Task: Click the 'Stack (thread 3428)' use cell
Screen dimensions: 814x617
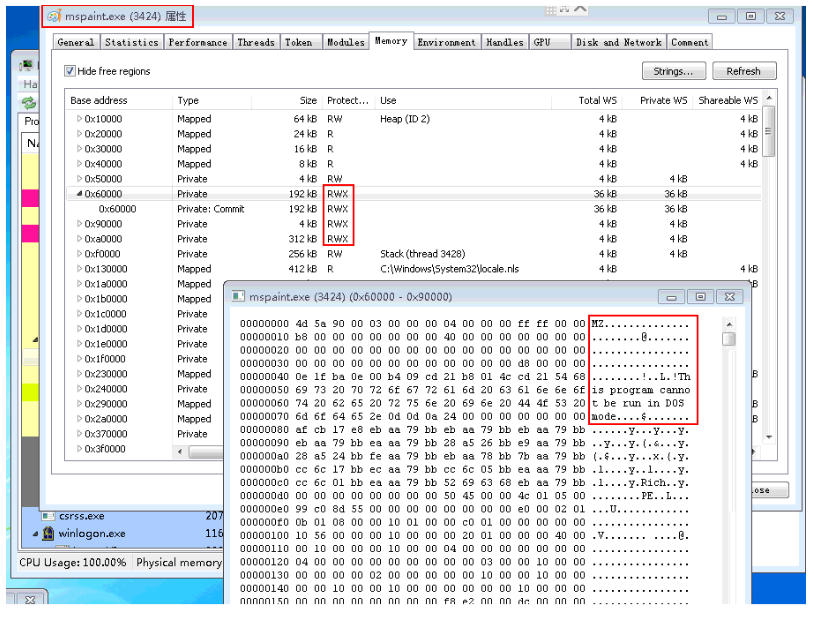Action: tap(423, 254)
